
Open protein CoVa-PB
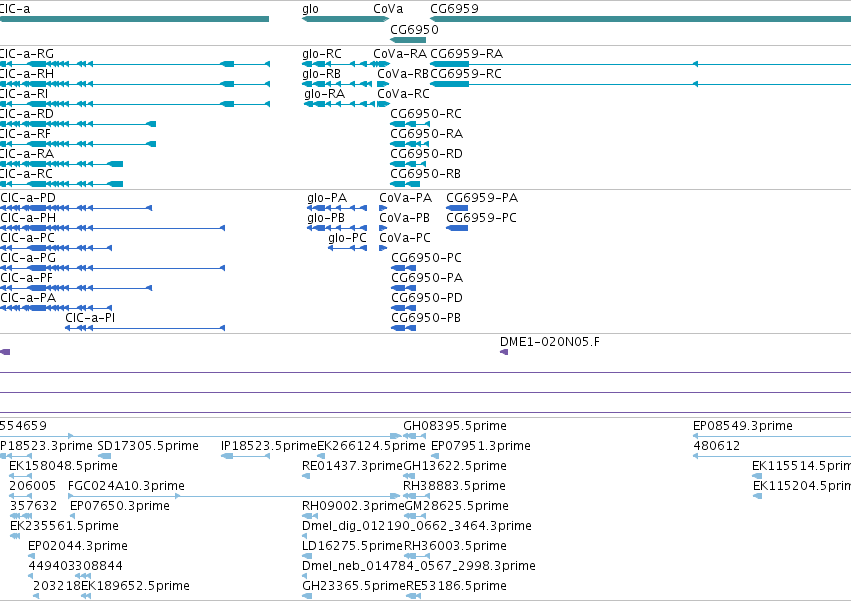tap(383, 228)
